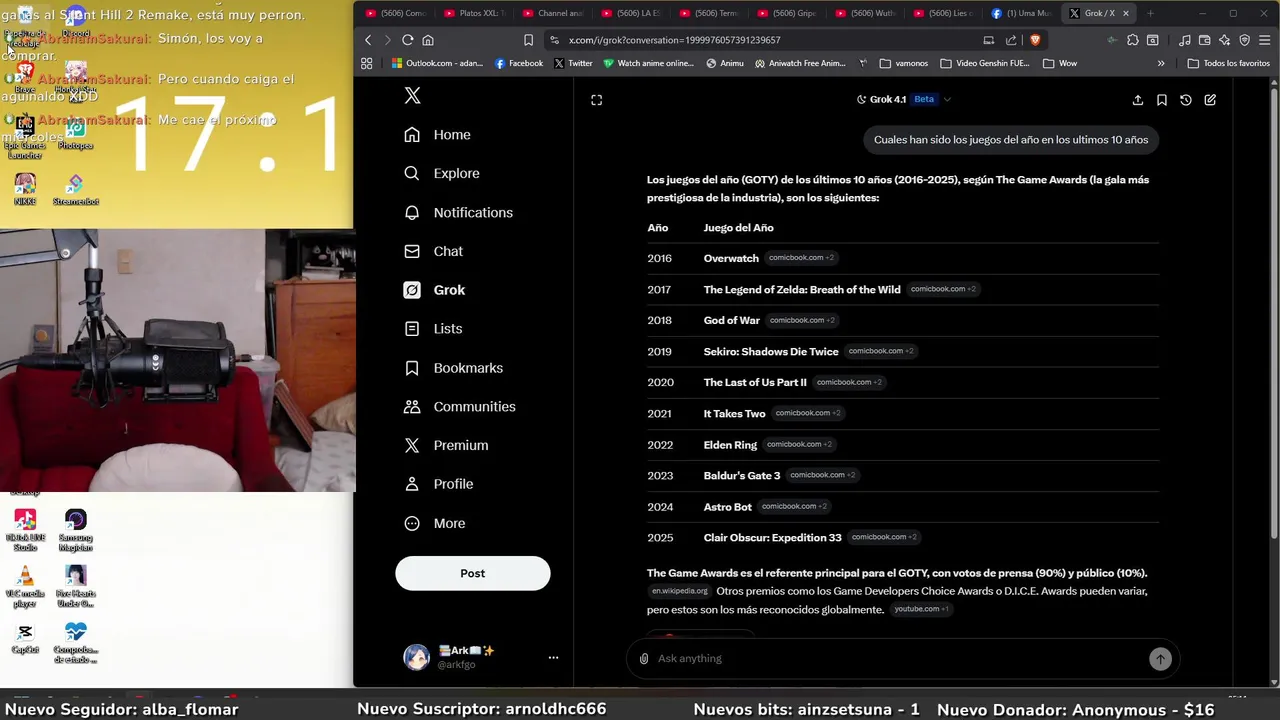Open browser extensions puzzle icon
1280x720 pixels.
1132,40
